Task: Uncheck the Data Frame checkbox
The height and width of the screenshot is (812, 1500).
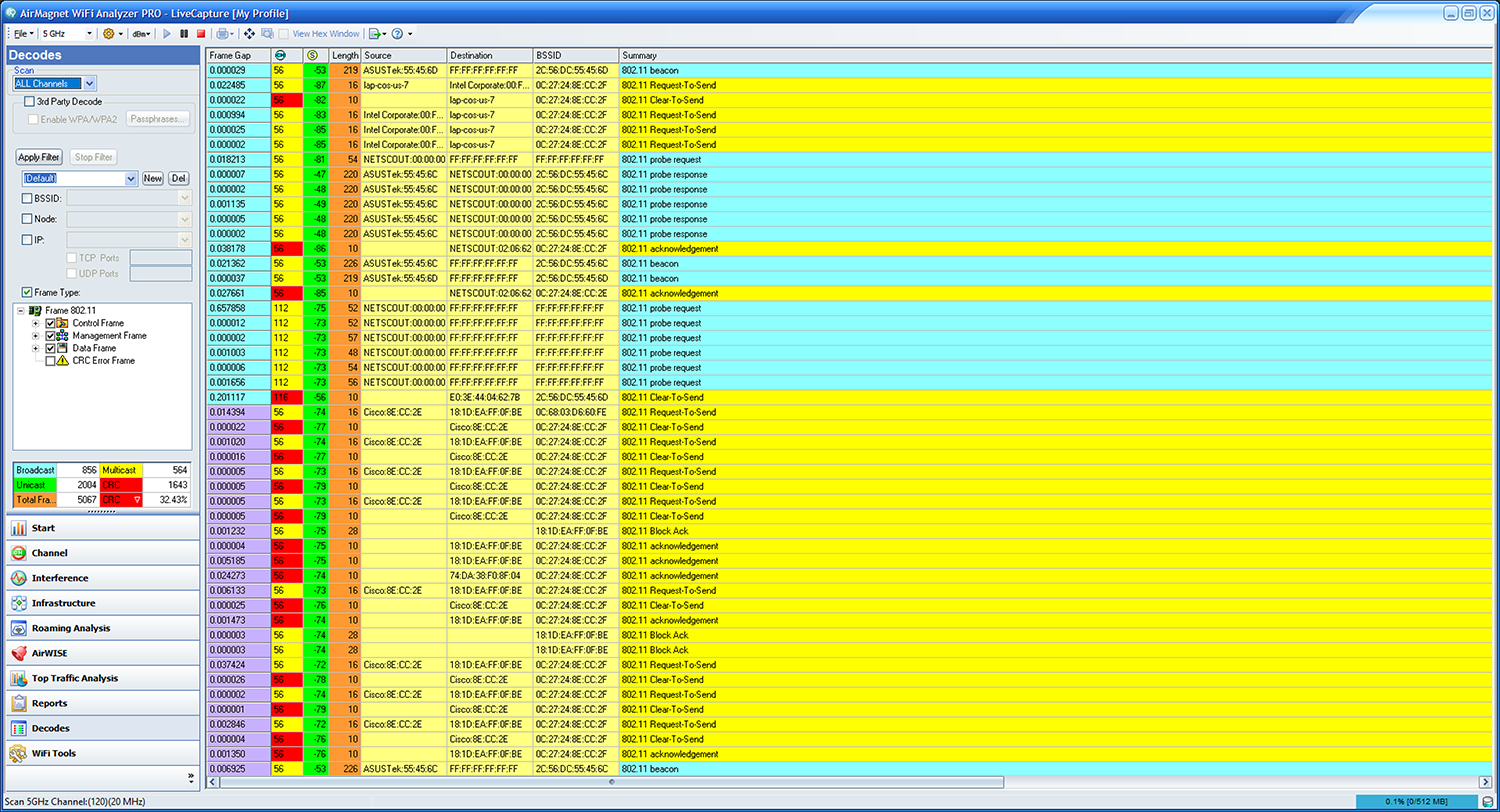Action: [51, 348]
